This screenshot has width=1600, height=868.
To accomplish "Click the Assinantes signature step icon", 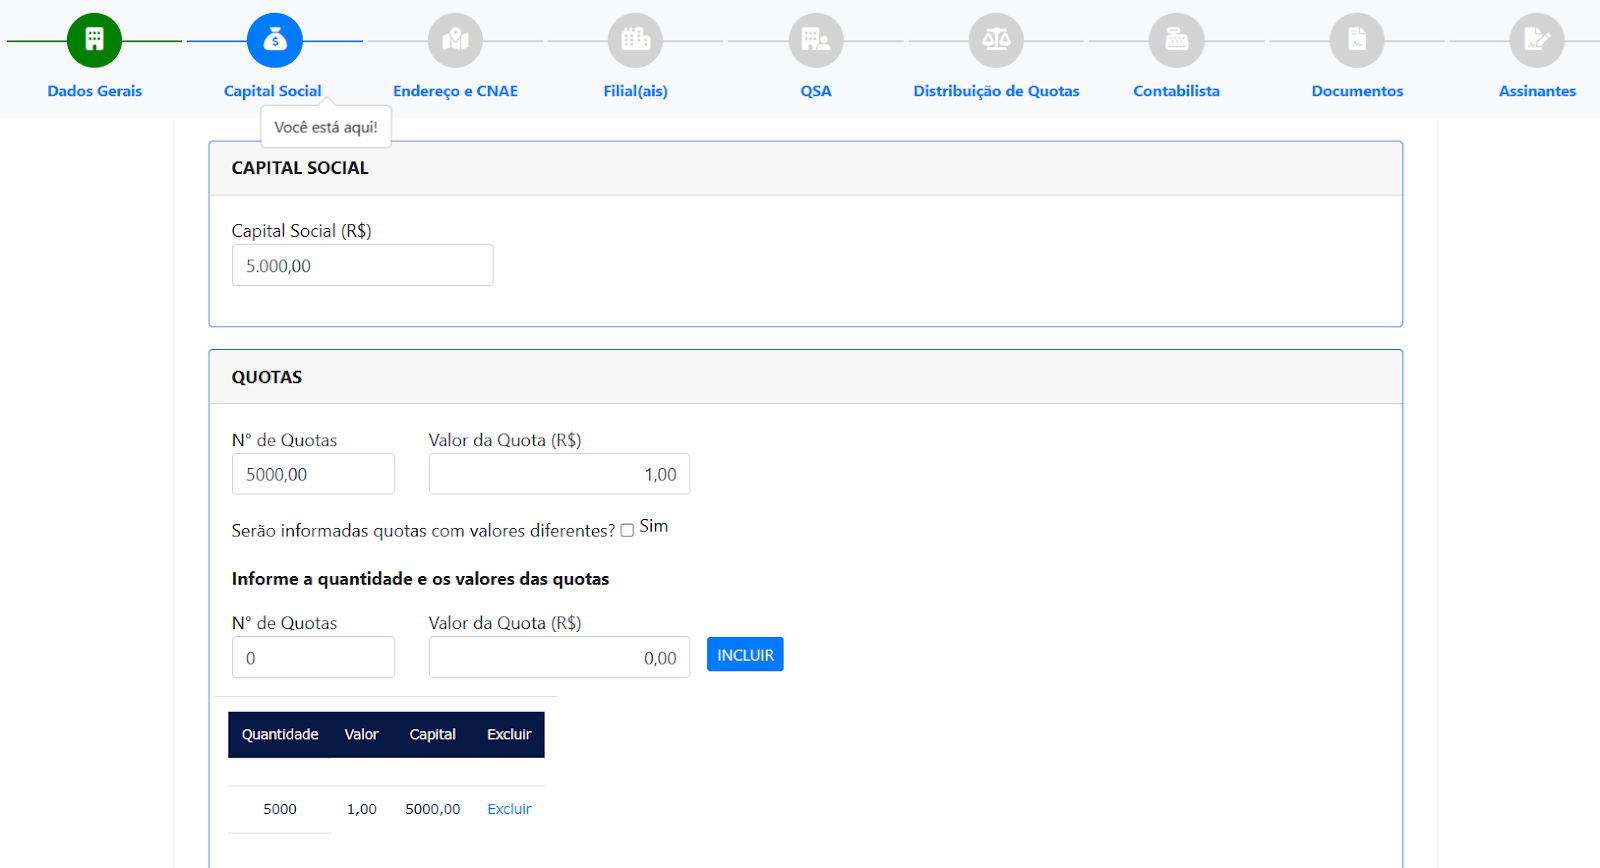I will click(x=1537, y=40).
